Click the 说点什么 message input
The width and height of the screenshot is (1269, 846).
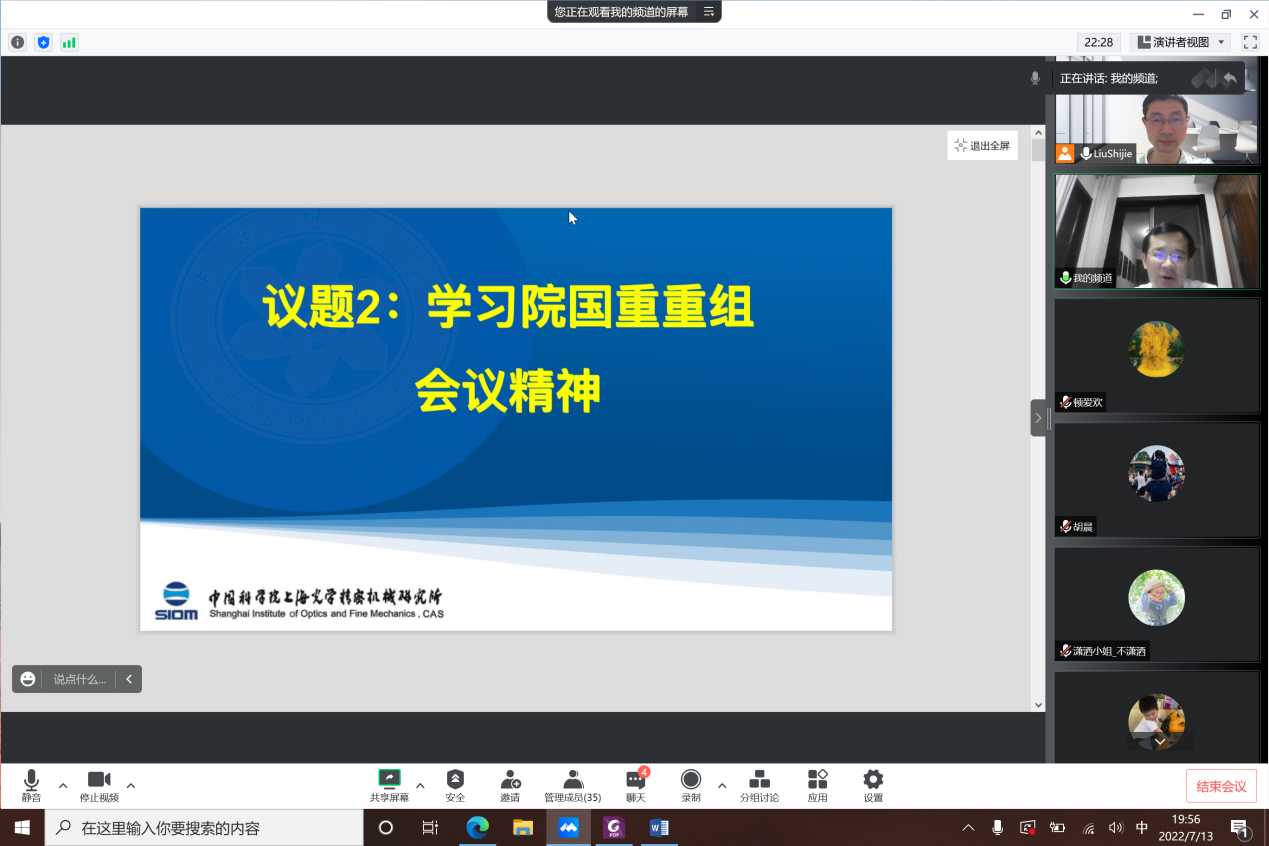[78, 679]
